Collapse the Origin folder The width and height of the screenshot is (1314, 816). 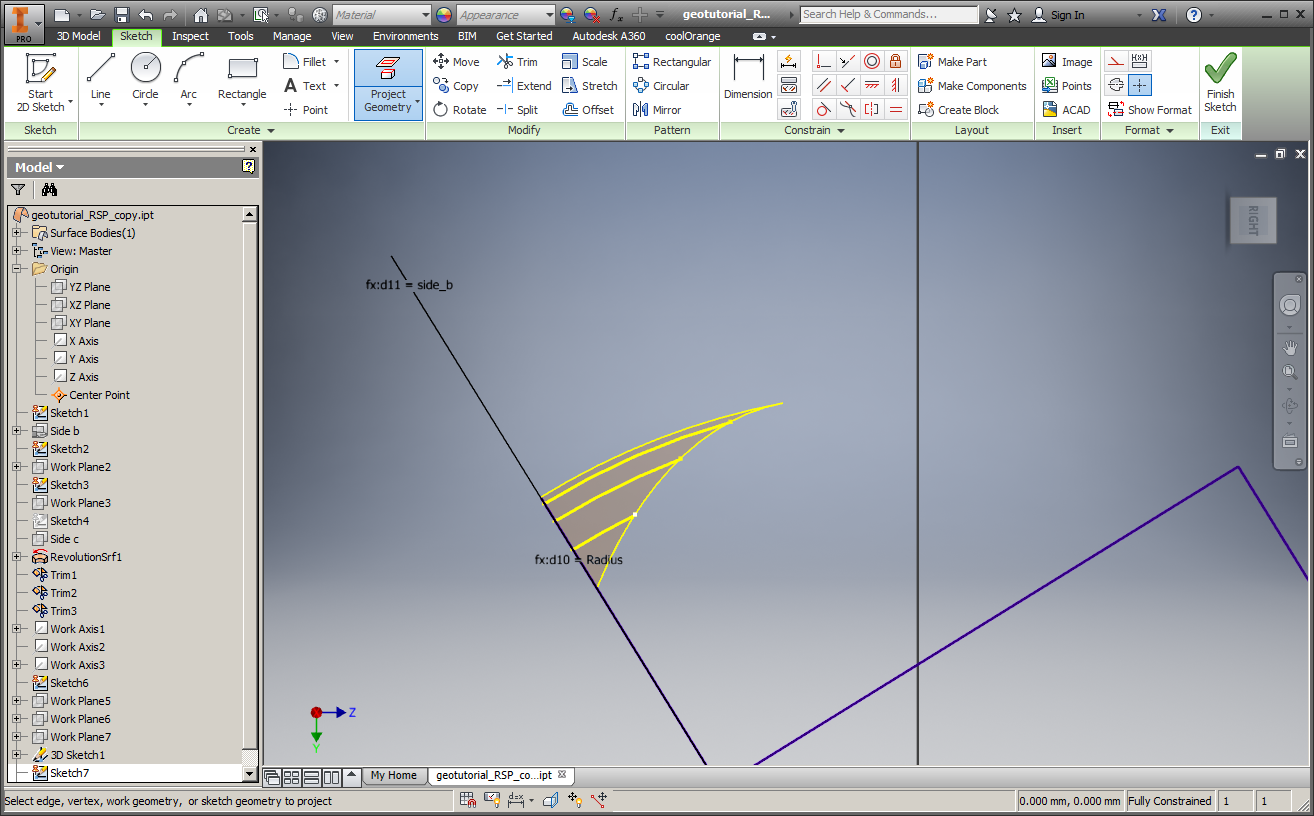point(17,269)
